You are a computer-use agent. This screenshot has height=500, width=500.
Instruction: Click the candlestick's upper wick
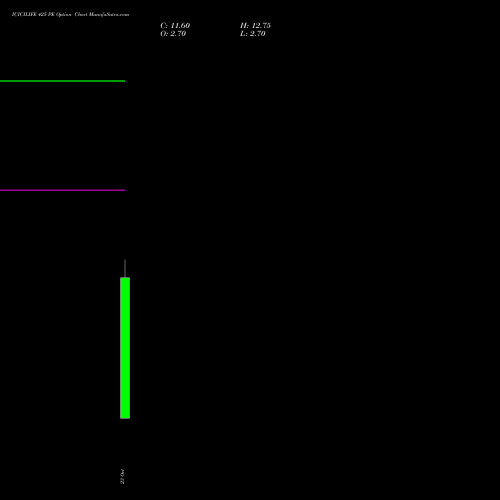pos(125,268)
